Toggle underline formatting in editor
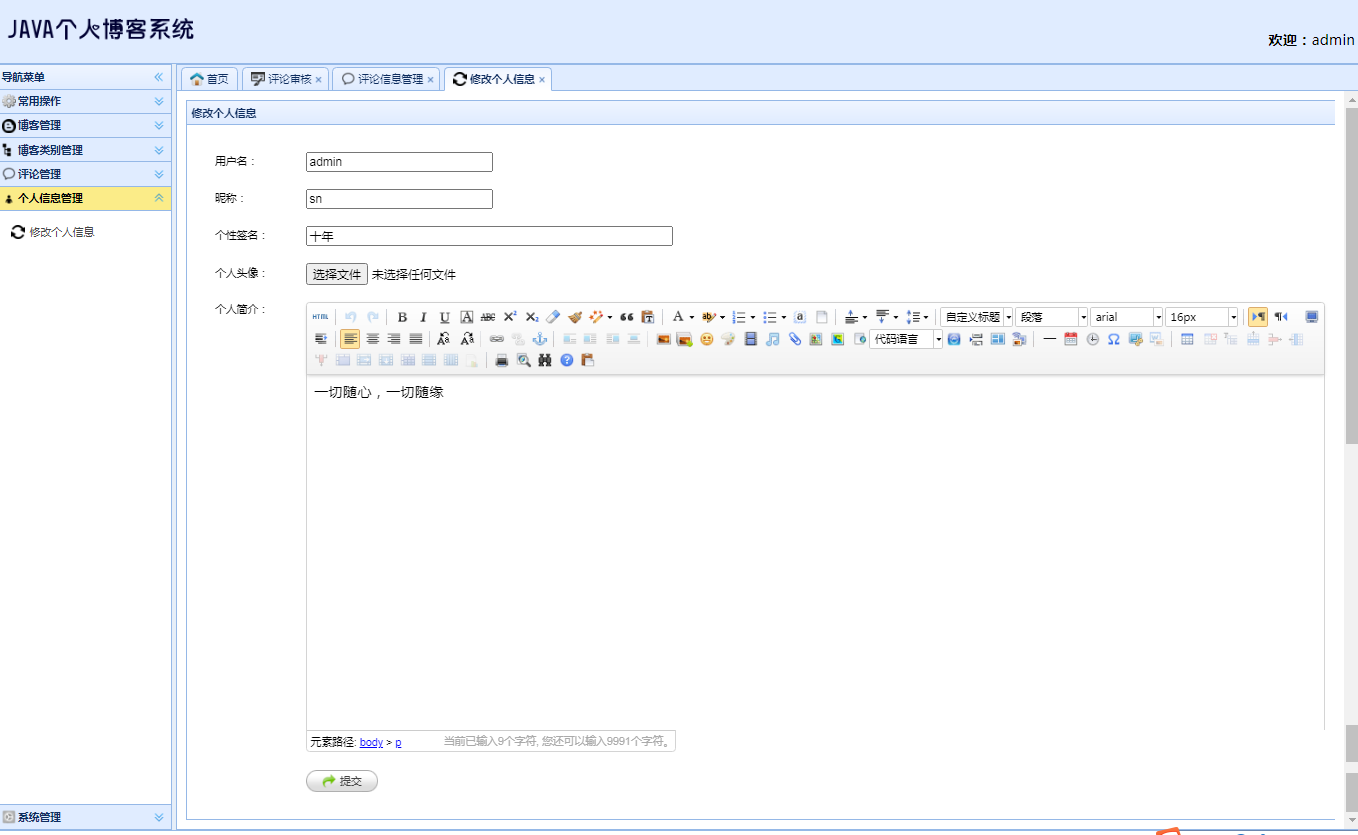Screen dimensions: 1358x835 [445, 317]
